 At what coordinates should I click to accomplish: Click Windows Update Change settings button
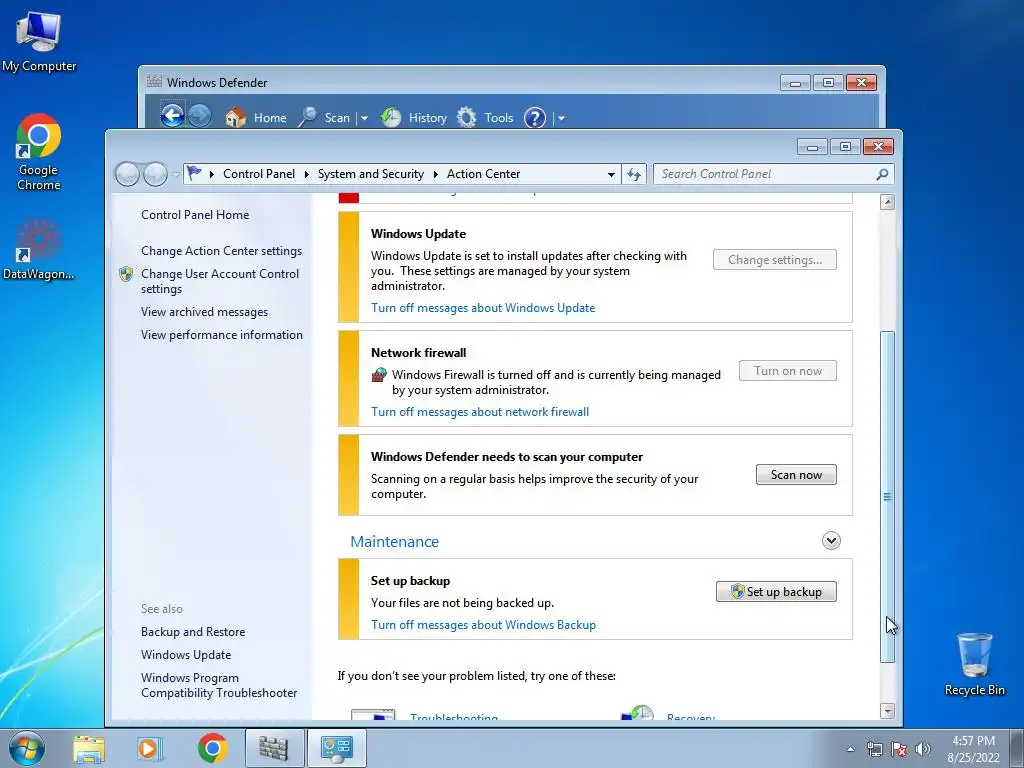775,260
